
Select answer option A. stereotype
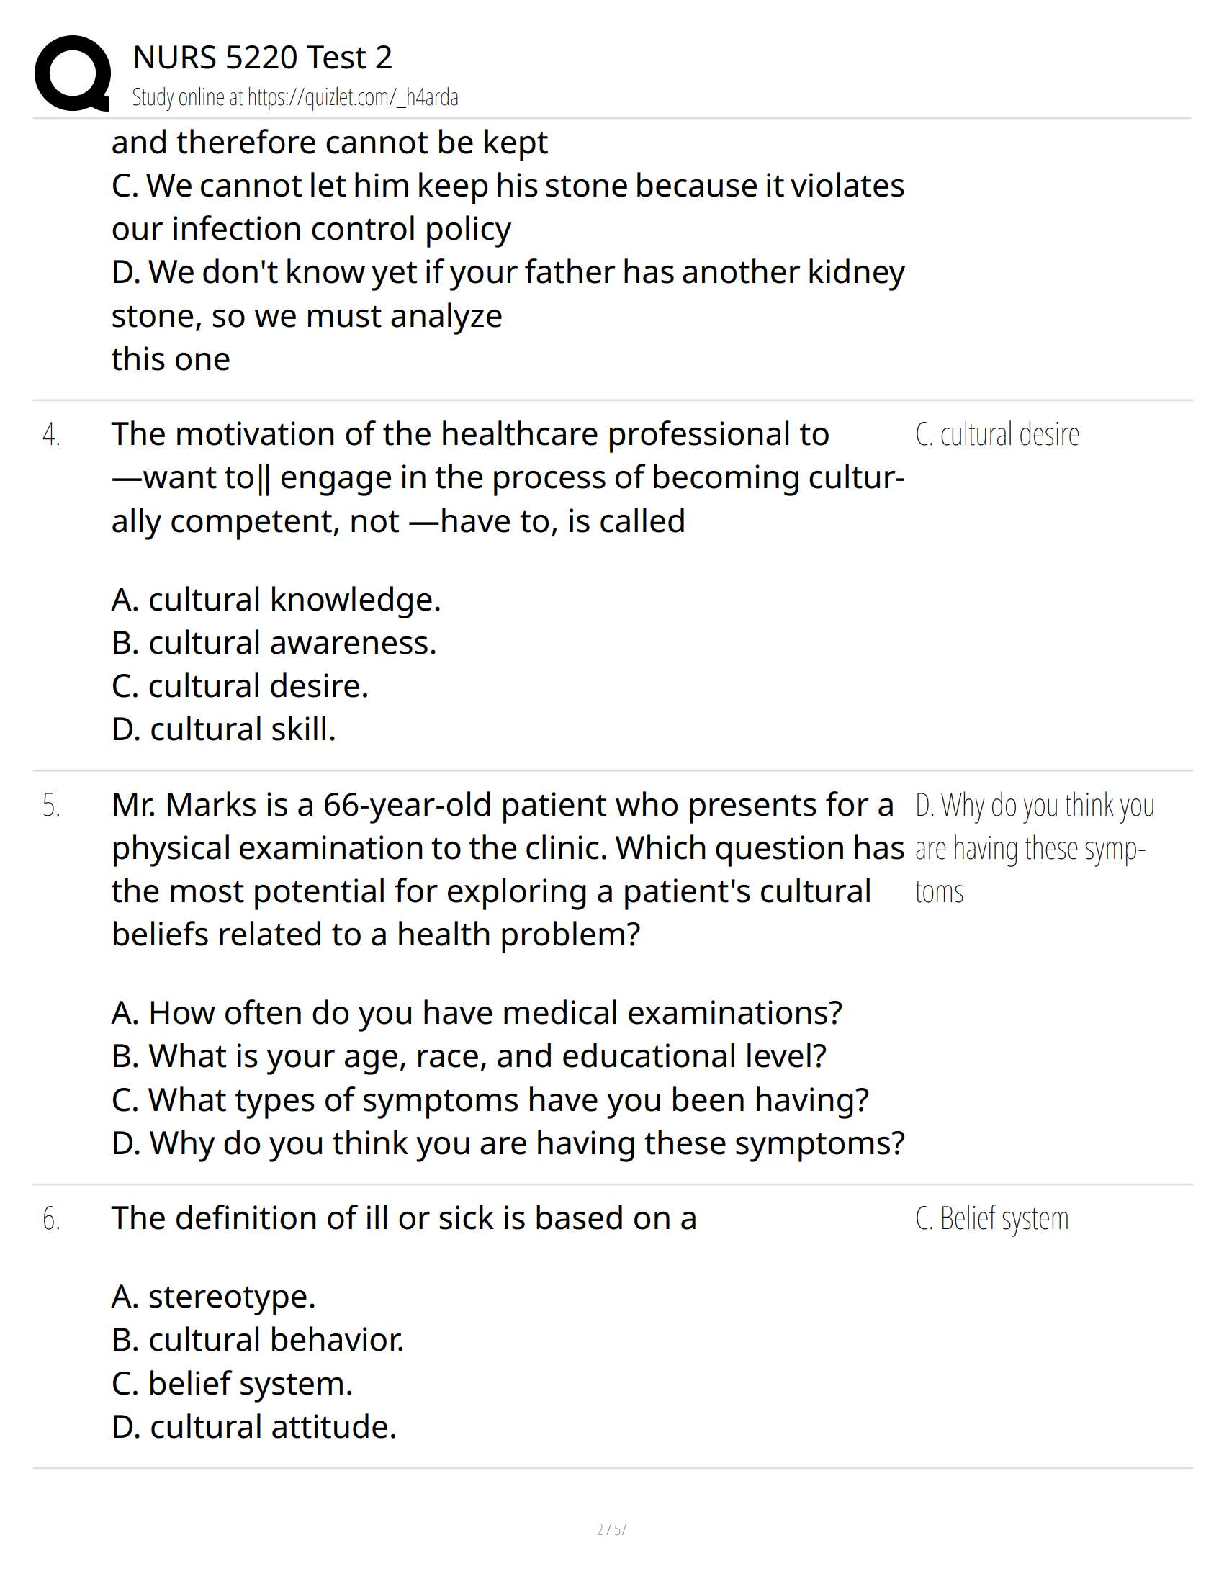pyautogui.click(x=214, y=1297)
